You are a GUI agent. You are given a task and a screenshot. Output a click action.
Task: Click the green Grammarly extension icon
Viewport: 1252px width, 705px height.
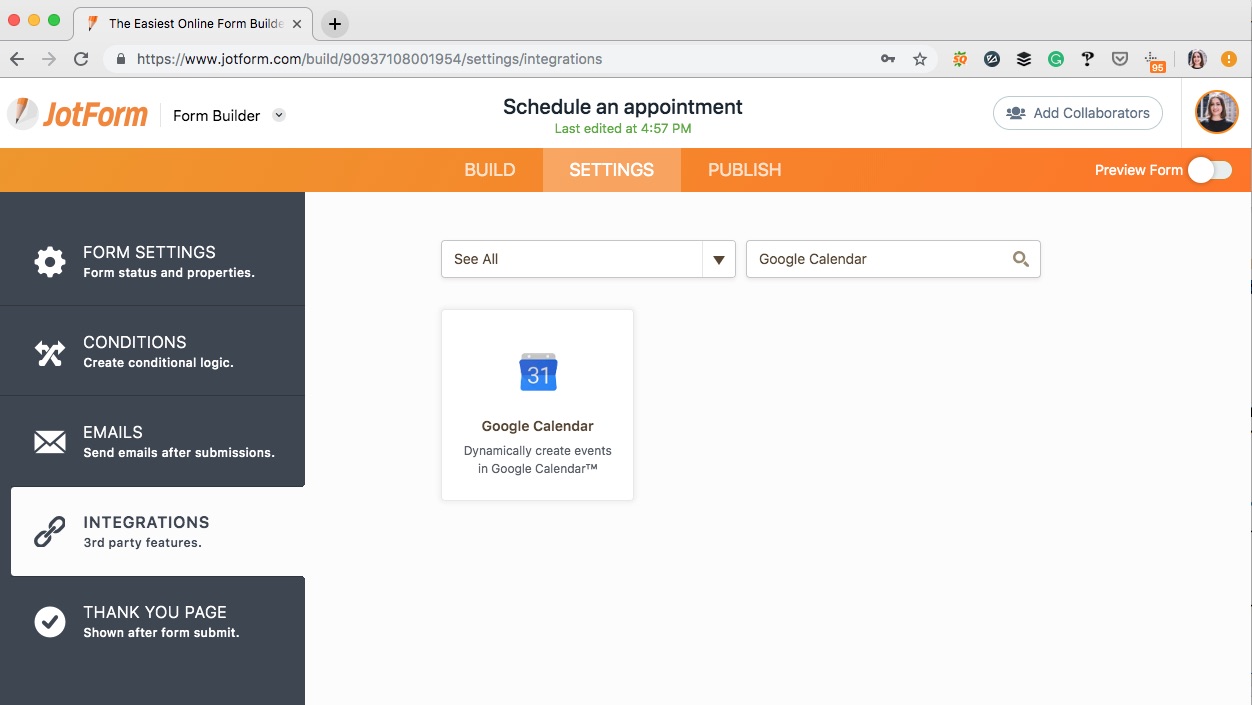(1056, 59)
